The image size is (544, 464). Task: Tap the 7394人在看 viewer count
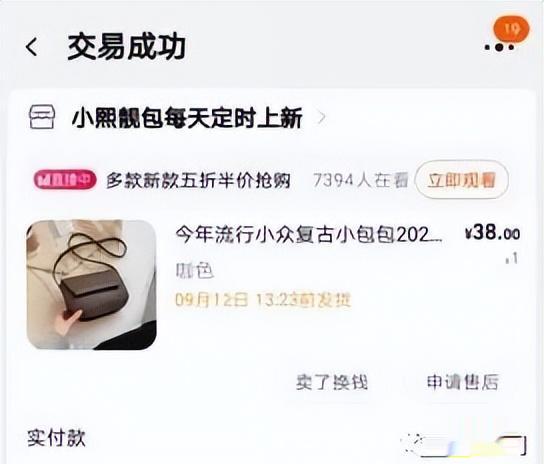[x=361, y=180]
